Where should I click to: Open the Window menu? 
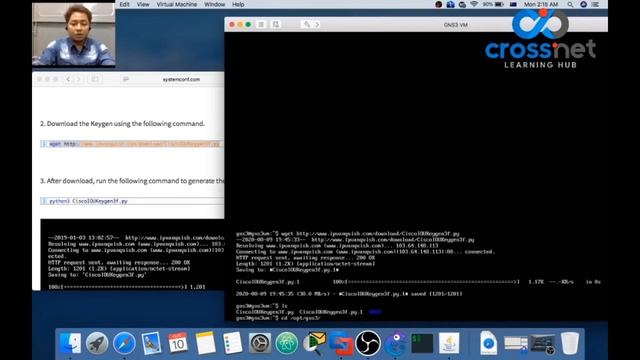click(x=215, y=4)
